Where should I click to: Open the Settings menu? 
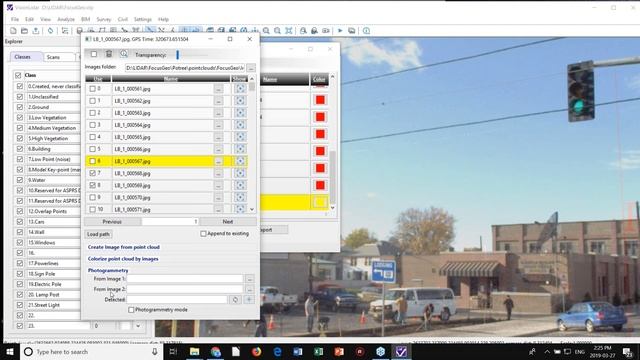coord(142,19)
